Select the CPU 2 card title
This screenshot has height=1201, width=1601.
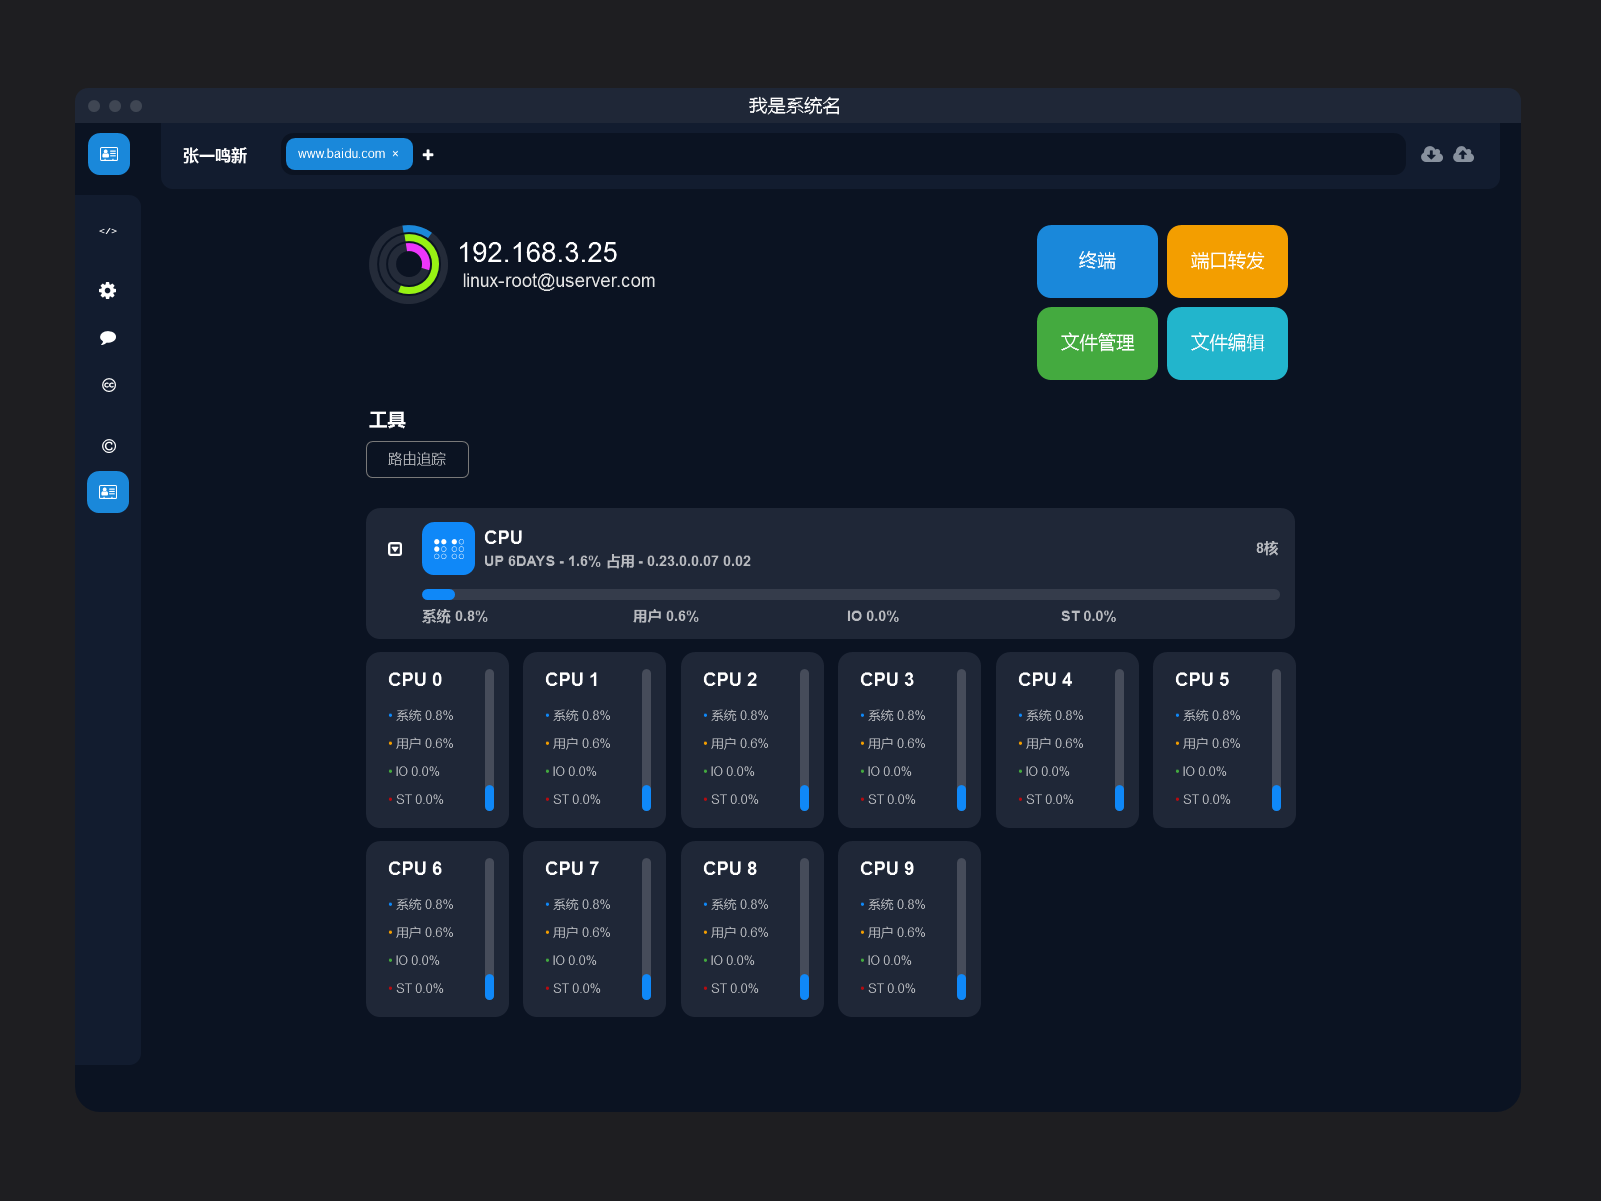click(x=730, y=679)
